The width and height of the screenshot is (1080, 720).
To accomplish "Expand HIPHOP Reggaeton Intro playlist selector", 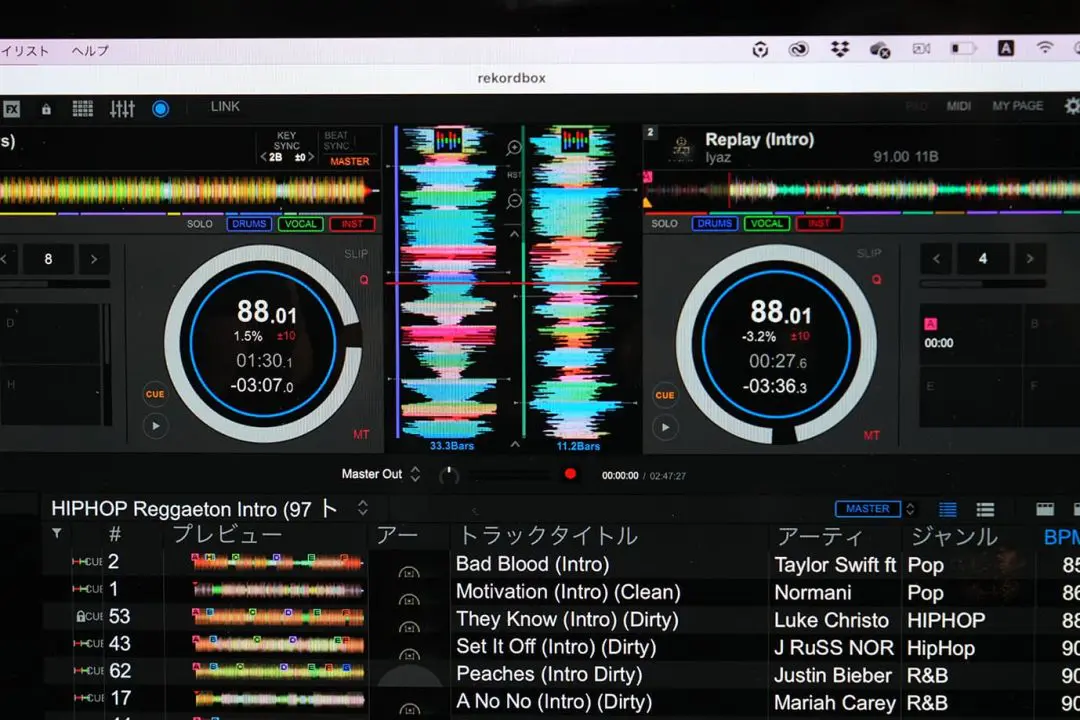I will coord(362,508).
